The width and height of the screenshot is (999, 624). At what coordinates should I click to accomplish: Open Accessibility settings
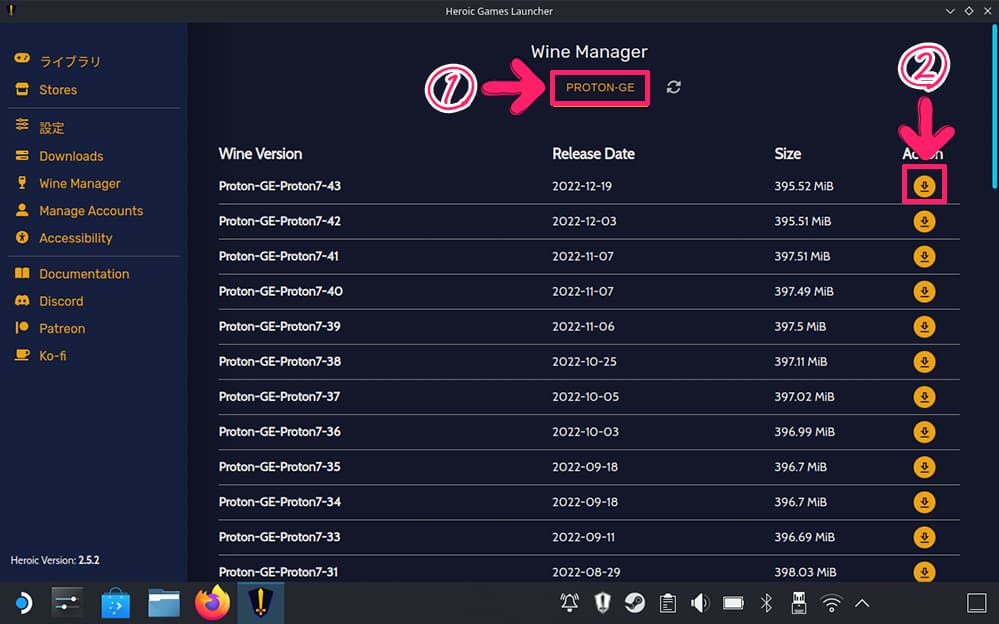64,238
